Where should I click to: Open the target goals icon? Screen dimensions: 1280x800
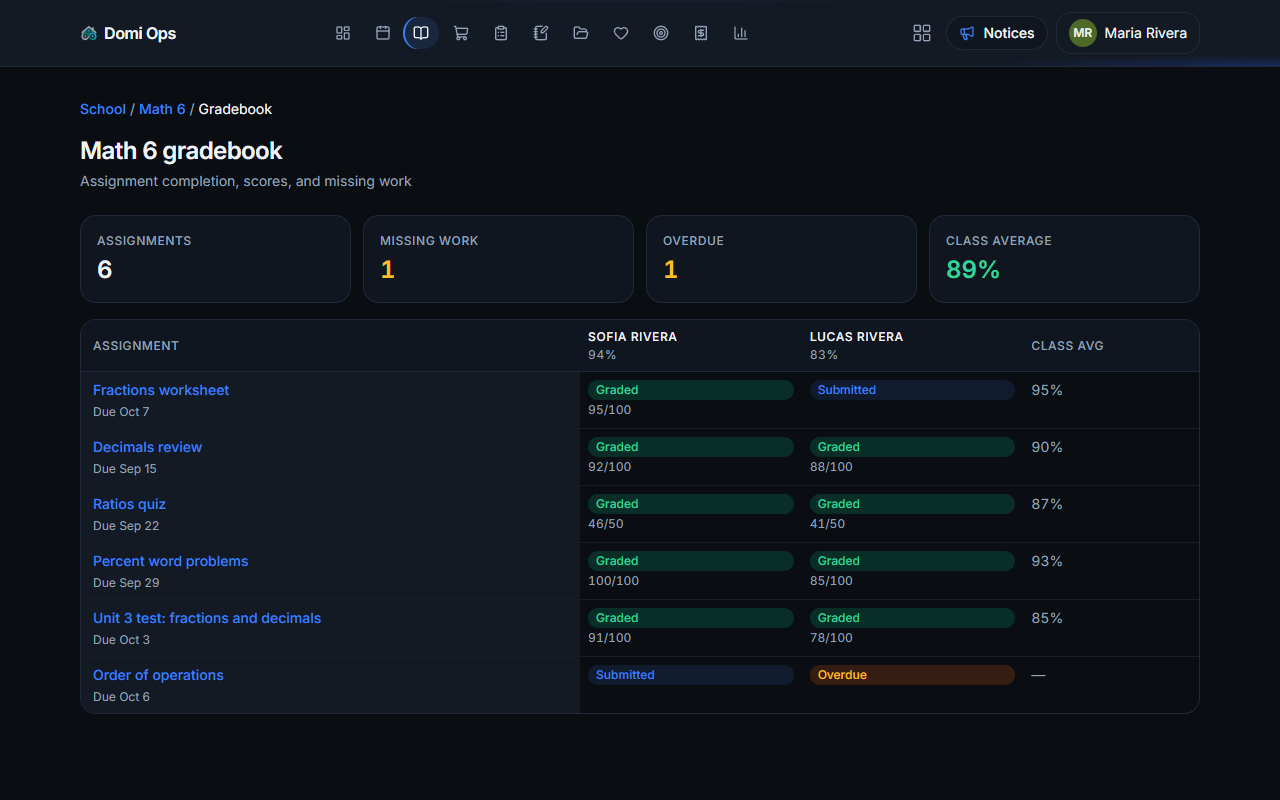point(661,33)
